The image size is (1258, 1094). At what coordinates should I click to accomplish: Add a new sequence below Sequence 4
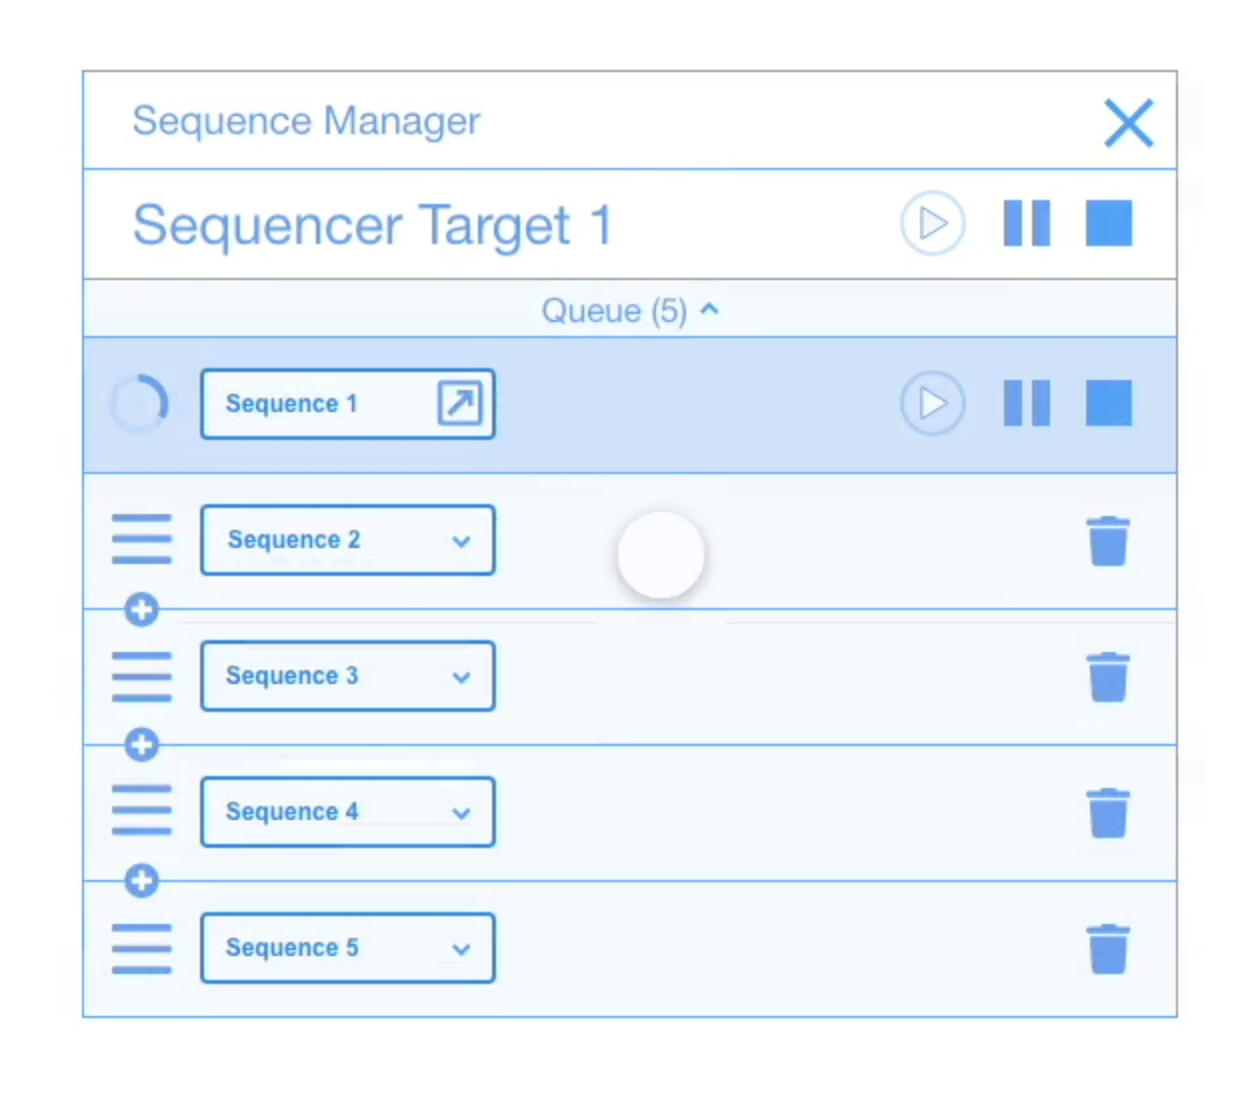141,881
